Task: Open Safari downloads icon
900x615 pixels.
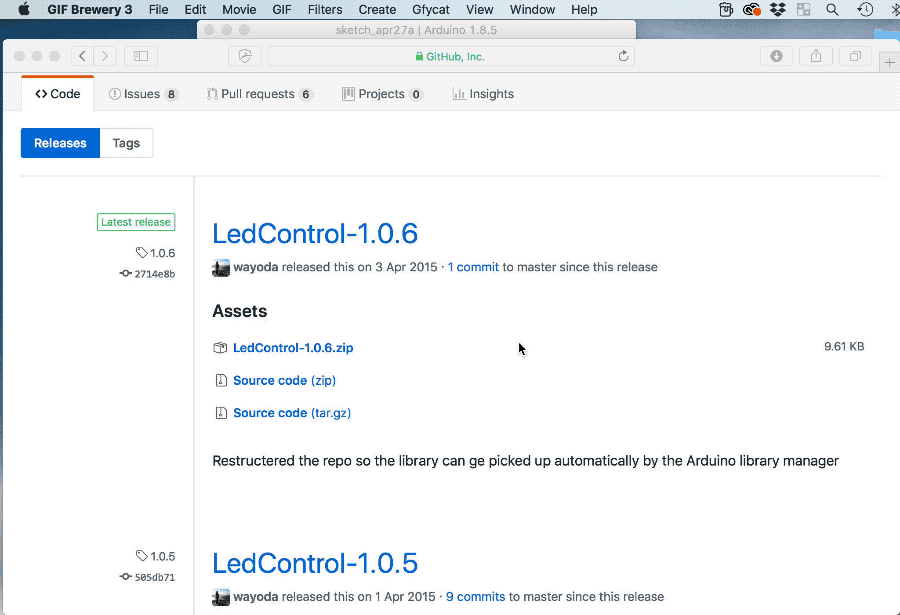Action: 776,57
